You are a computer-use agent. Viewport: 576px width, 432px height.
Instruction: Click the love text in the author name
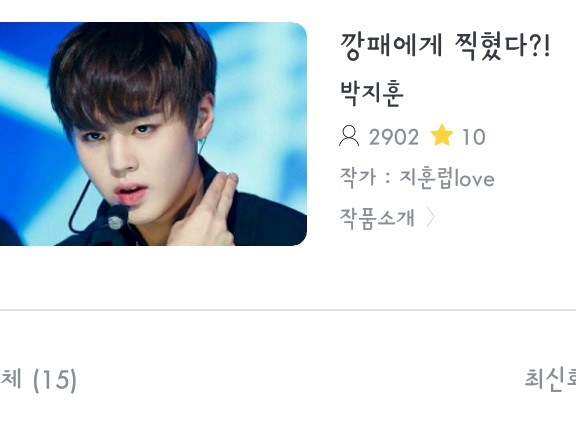click(475, 179)
